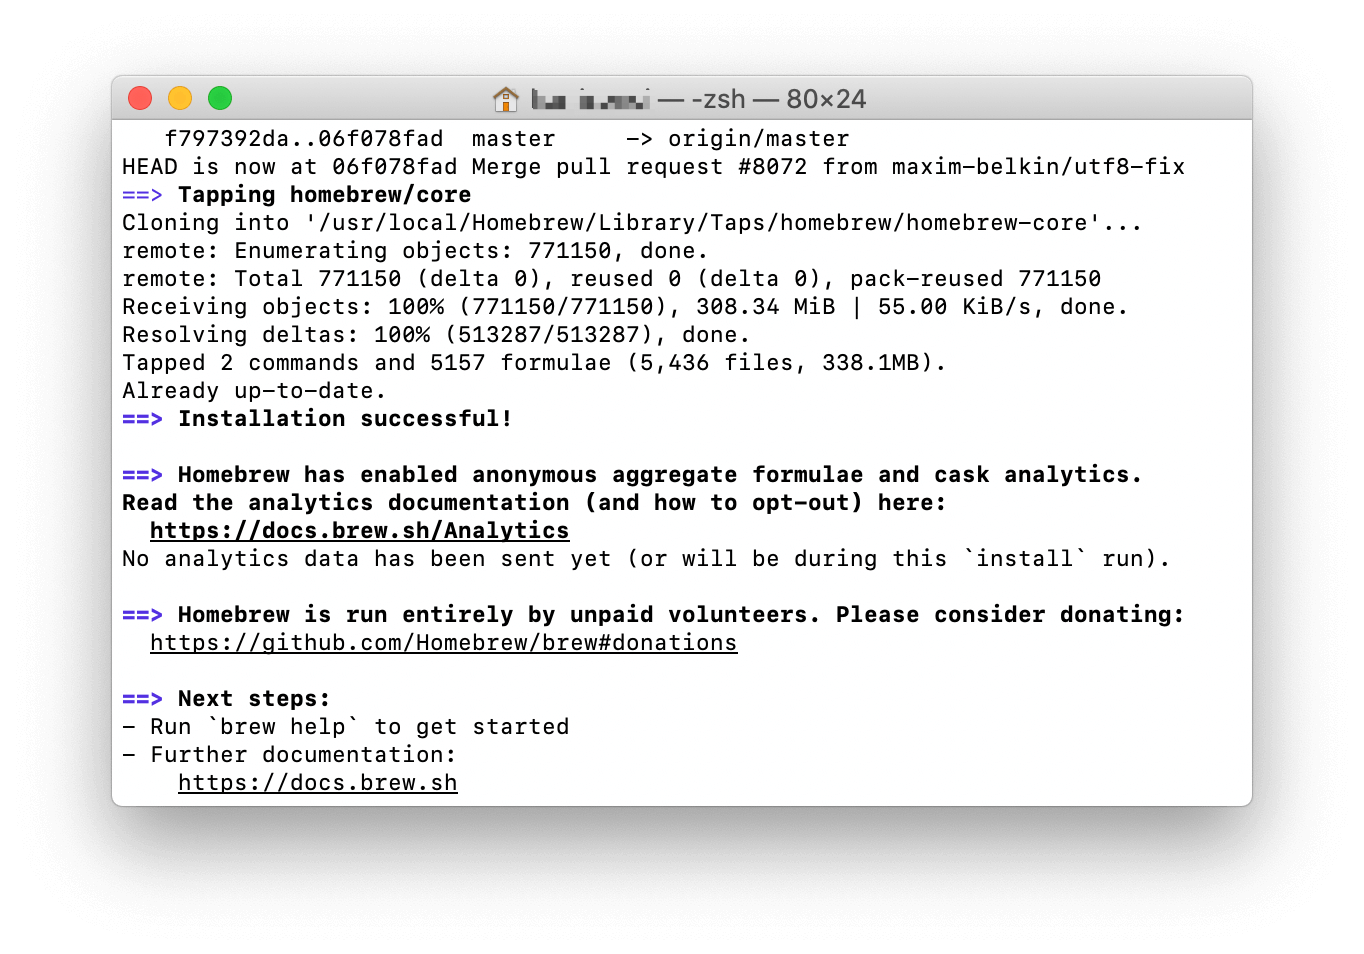Click the `brew help` command text

tap(282, 727)
